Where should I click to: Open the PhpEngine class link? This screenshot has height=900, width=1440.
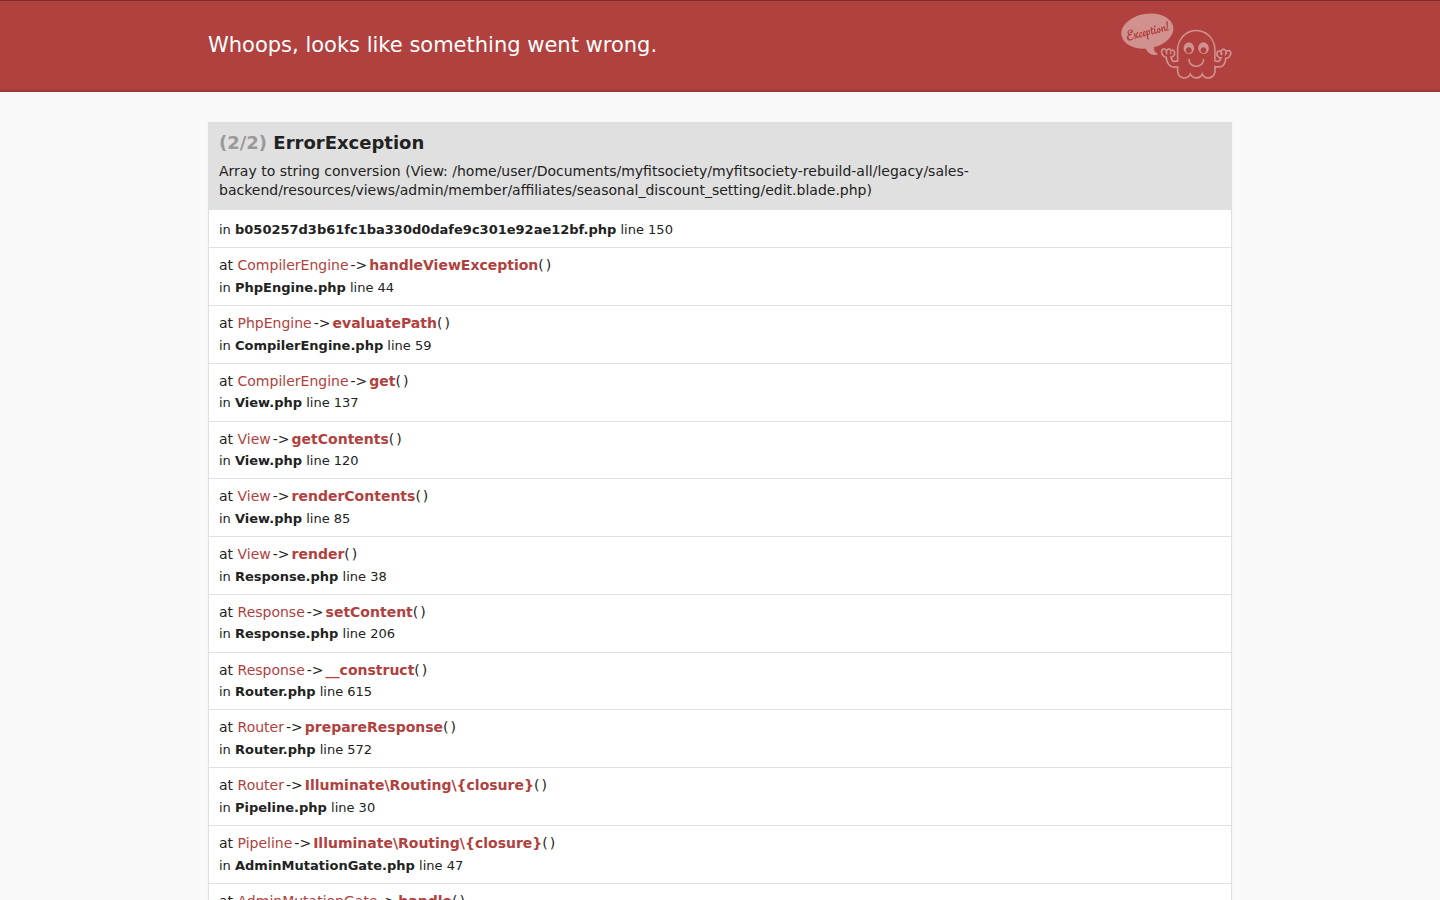[x=274, y=323]
